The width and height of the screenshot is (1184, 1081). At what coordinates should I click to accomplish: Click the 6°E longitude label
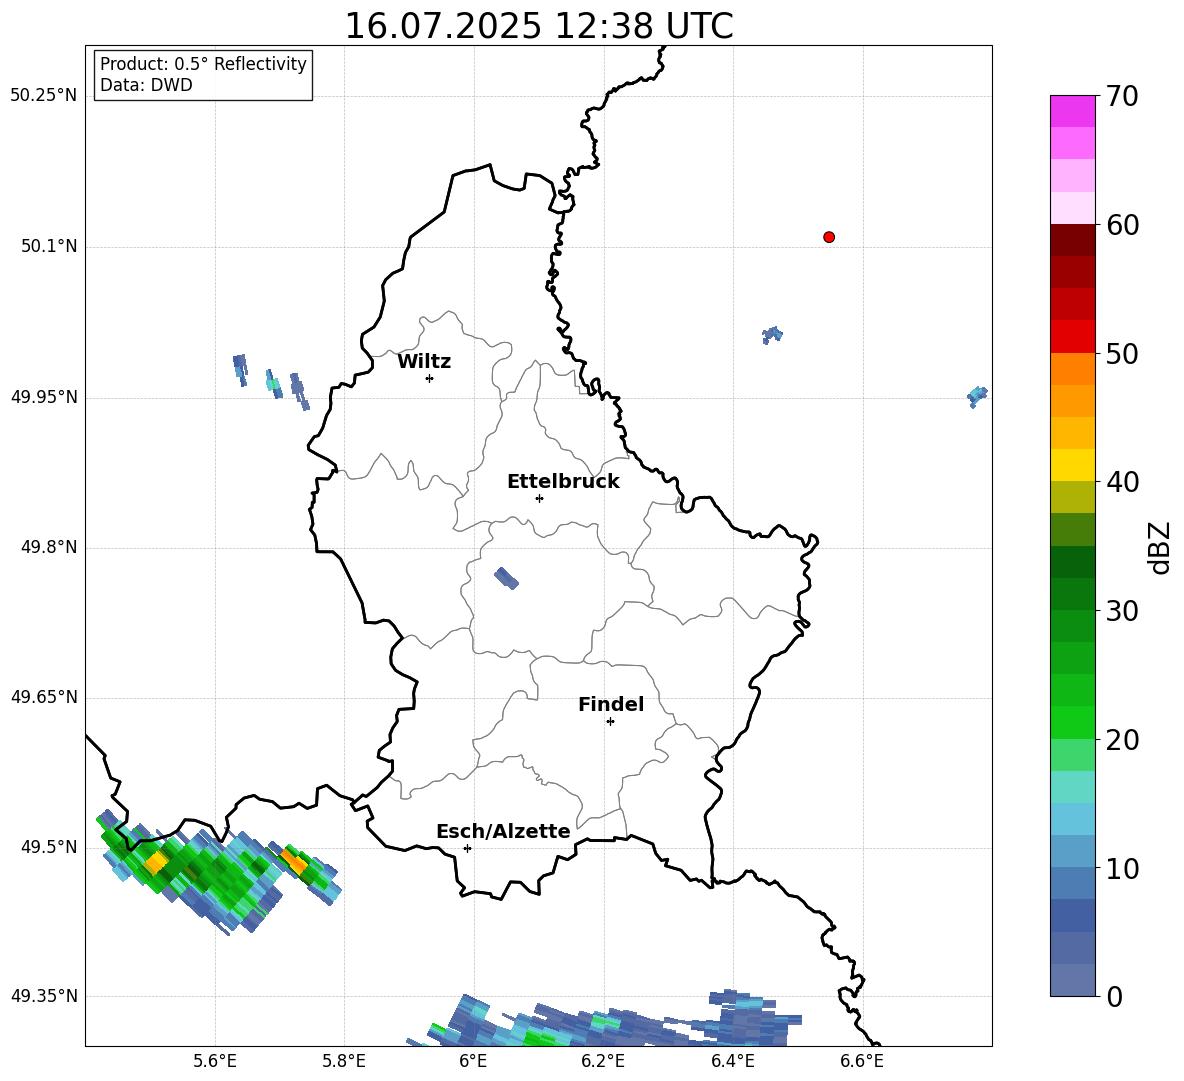(x=473, y=1061)
